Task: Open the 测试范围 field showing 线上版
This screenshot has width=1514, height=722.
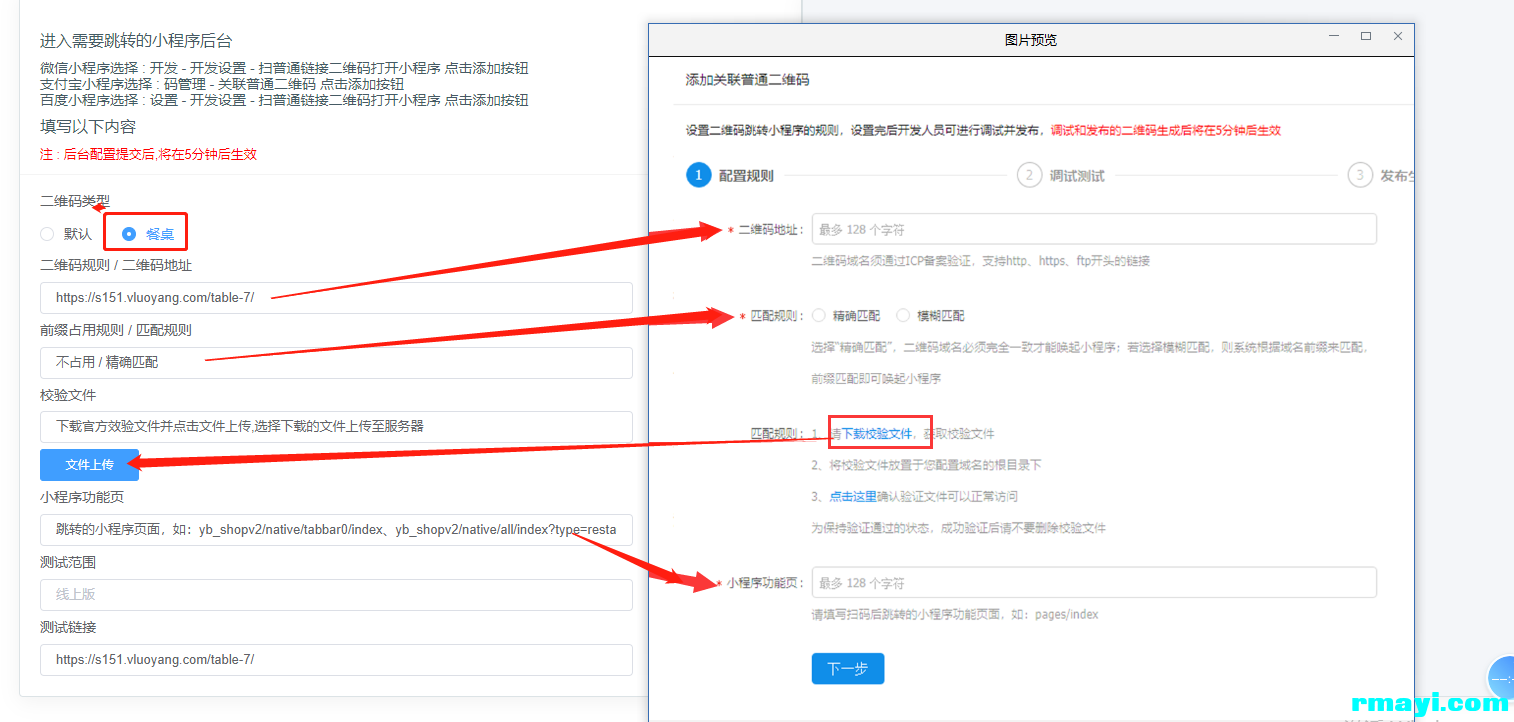Action: [x=336, y=594]
